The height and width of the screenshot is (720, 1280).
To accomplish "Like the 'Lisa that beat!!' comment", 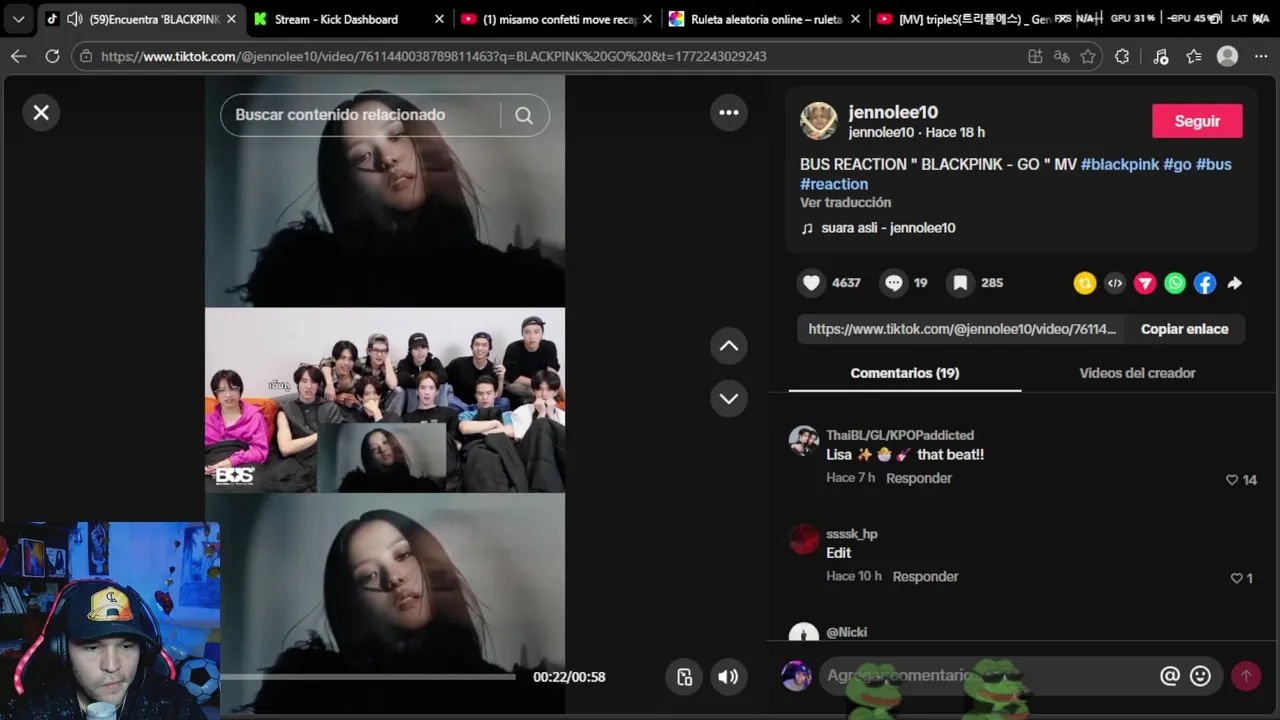I will point(1232,480).
